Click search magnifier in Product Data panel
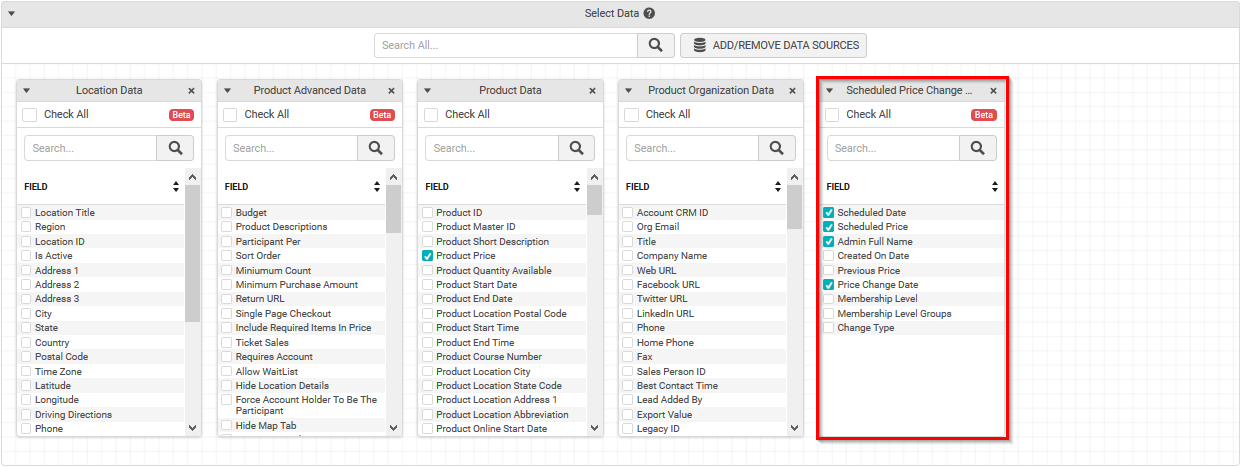Viewport: 1241px width, 467px height. point(576,148)
